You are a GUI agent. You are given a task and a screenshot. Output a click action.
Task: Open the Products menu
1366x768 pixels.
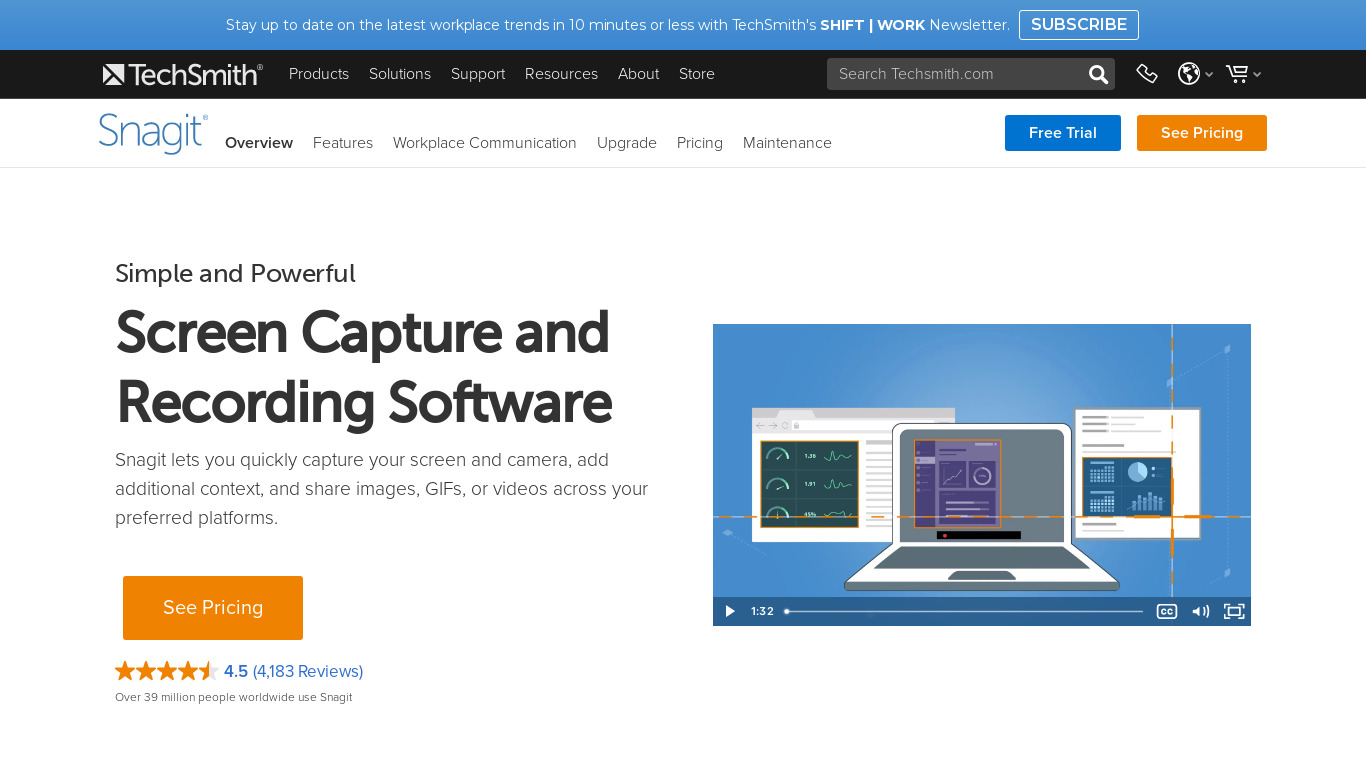pyautogui.click(x=319, y=74)
